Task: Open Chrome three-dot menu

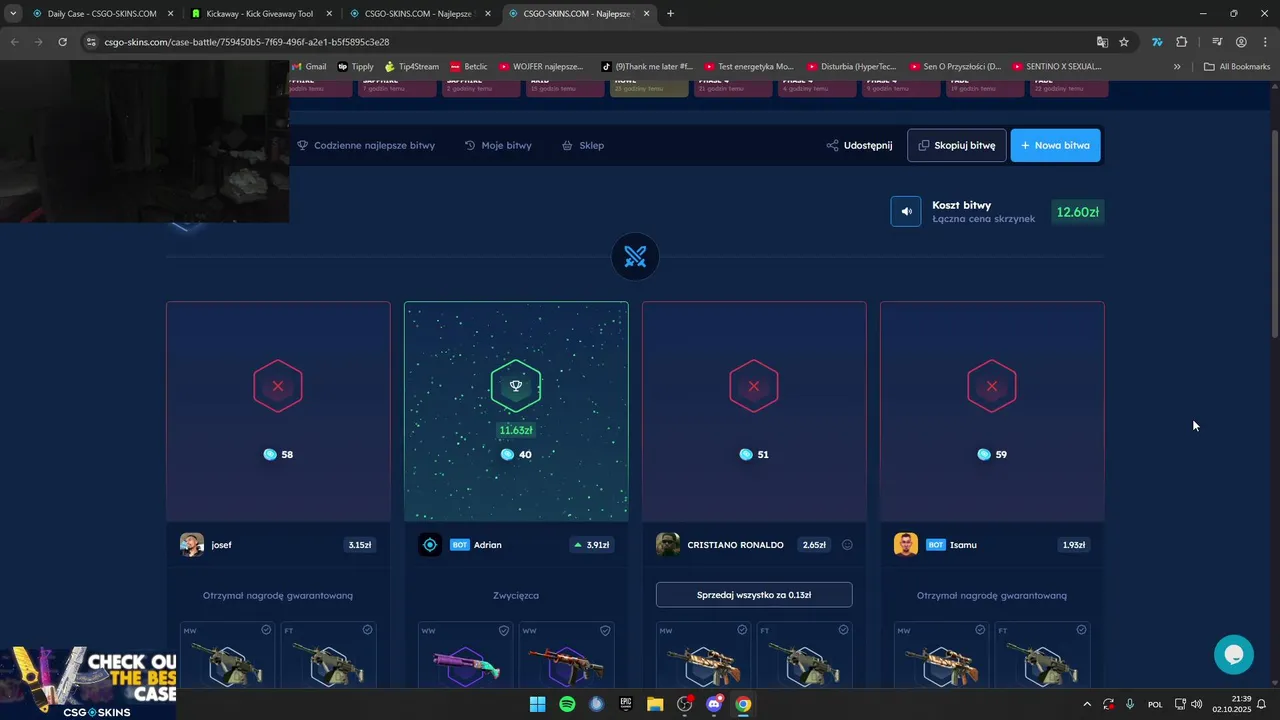Action: (x=1264, y=42)
